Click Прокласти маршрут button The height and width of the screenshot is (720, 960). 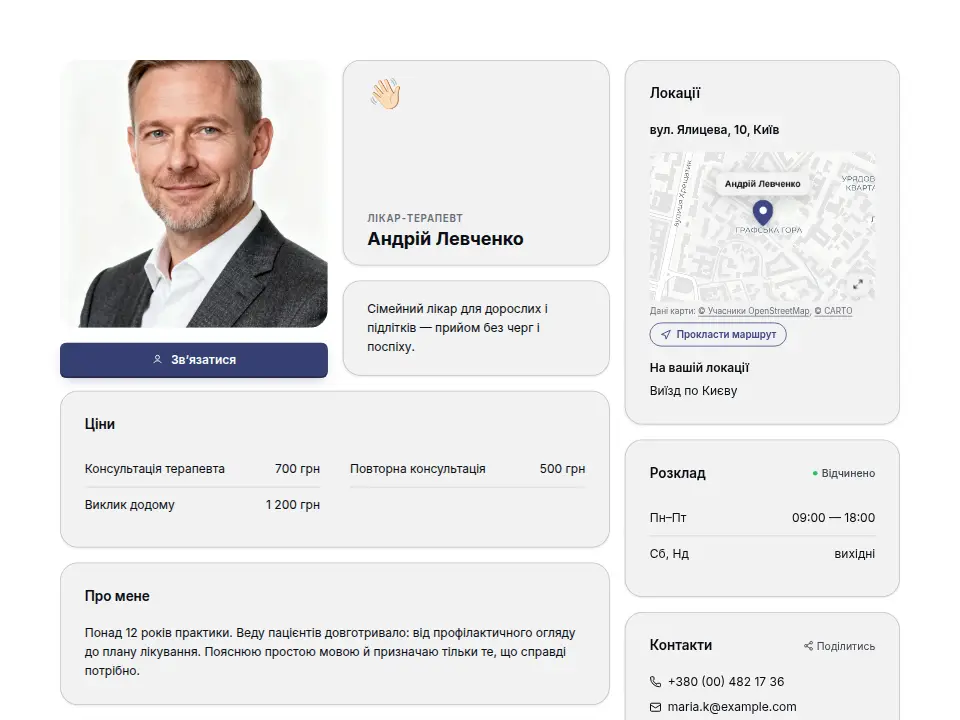coord(718,334)
